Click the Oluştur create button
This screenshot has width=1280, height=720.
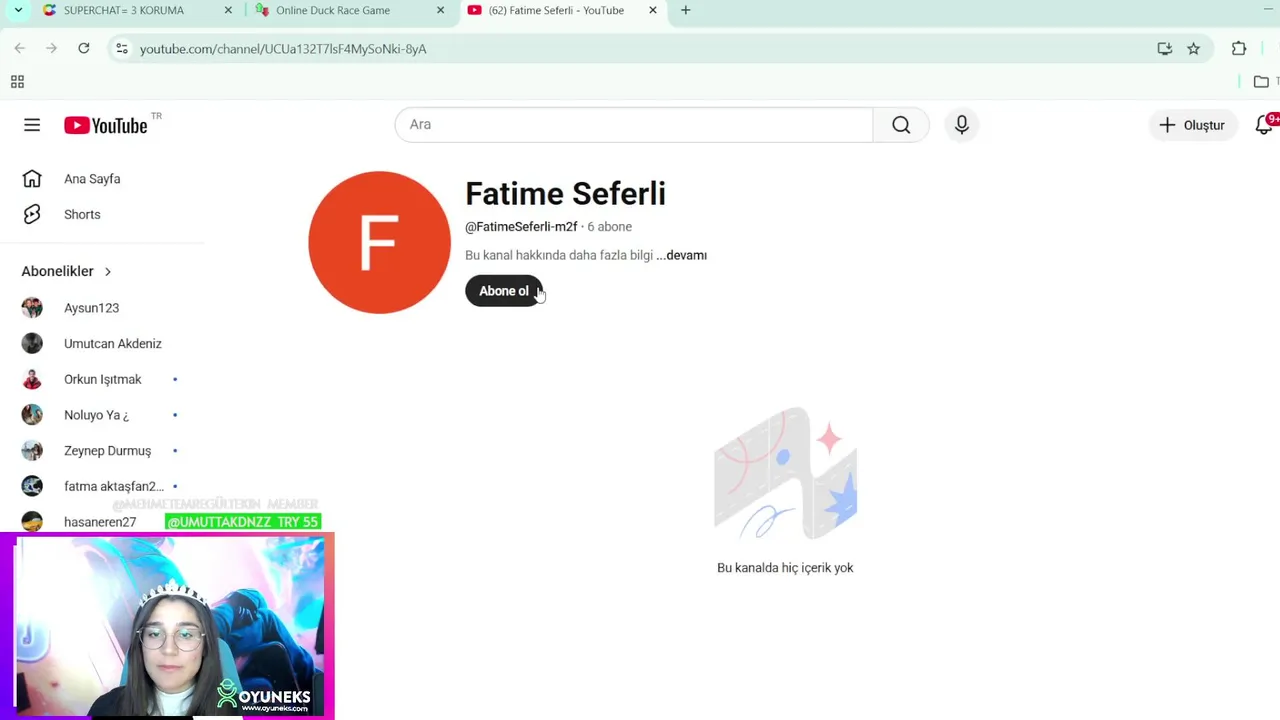coord(1192,125)
